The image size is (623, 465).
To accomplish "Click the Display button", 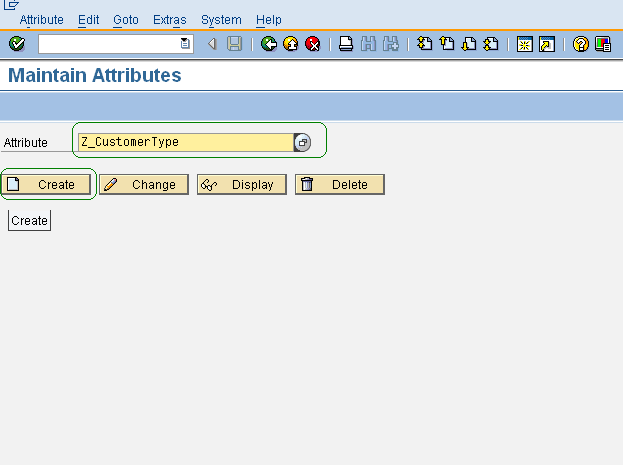I will pos(242,184).
